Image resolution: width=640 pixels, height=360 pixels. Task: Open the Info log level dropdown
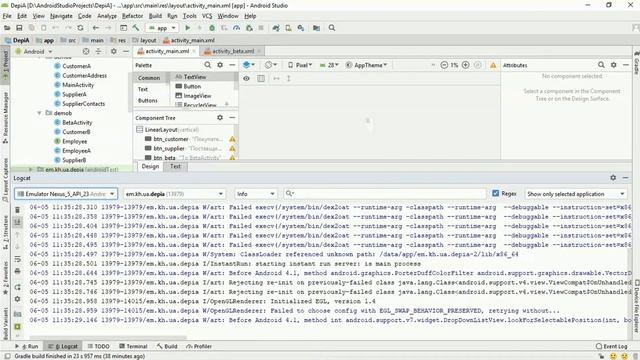pyautogui.click(x=256, y=193)
